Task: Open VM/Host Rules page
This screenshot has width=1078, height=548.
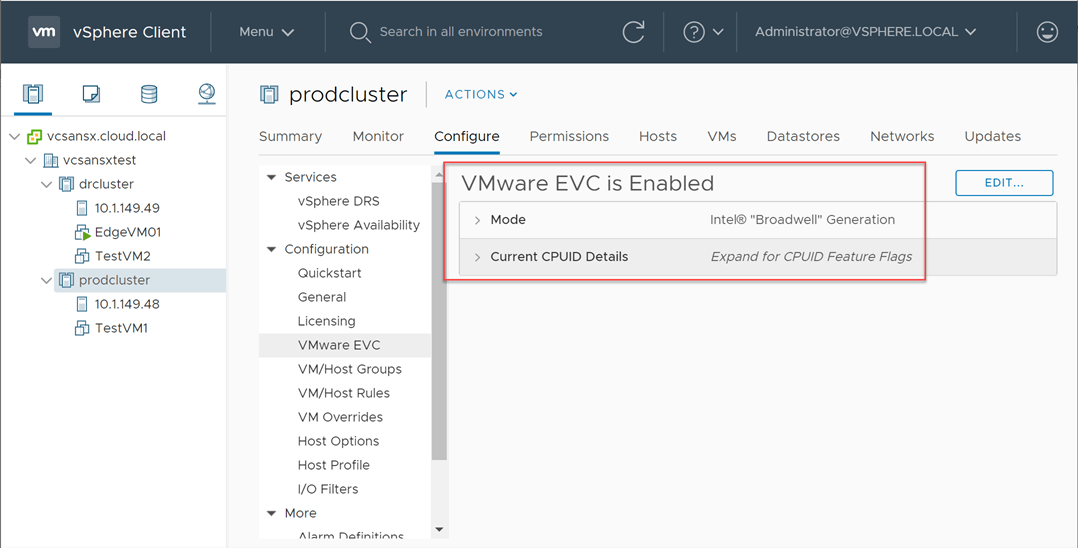Action: 345,393
